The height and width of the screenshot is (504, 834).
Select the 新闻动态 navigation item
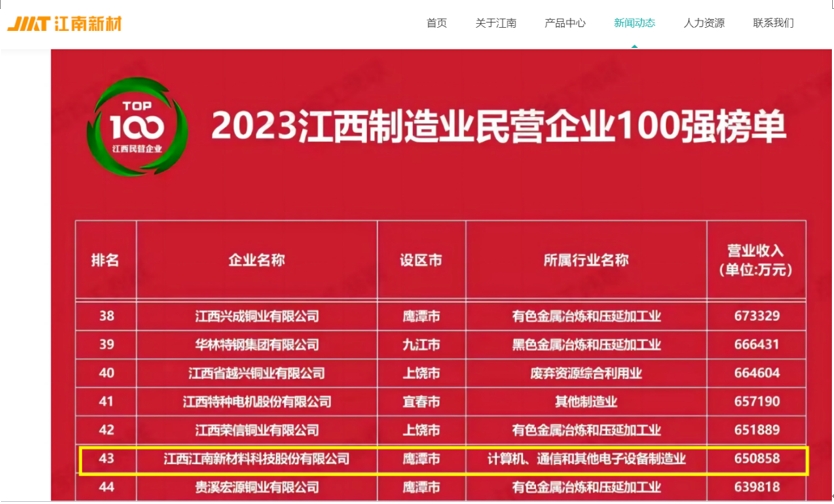point(635,23)
